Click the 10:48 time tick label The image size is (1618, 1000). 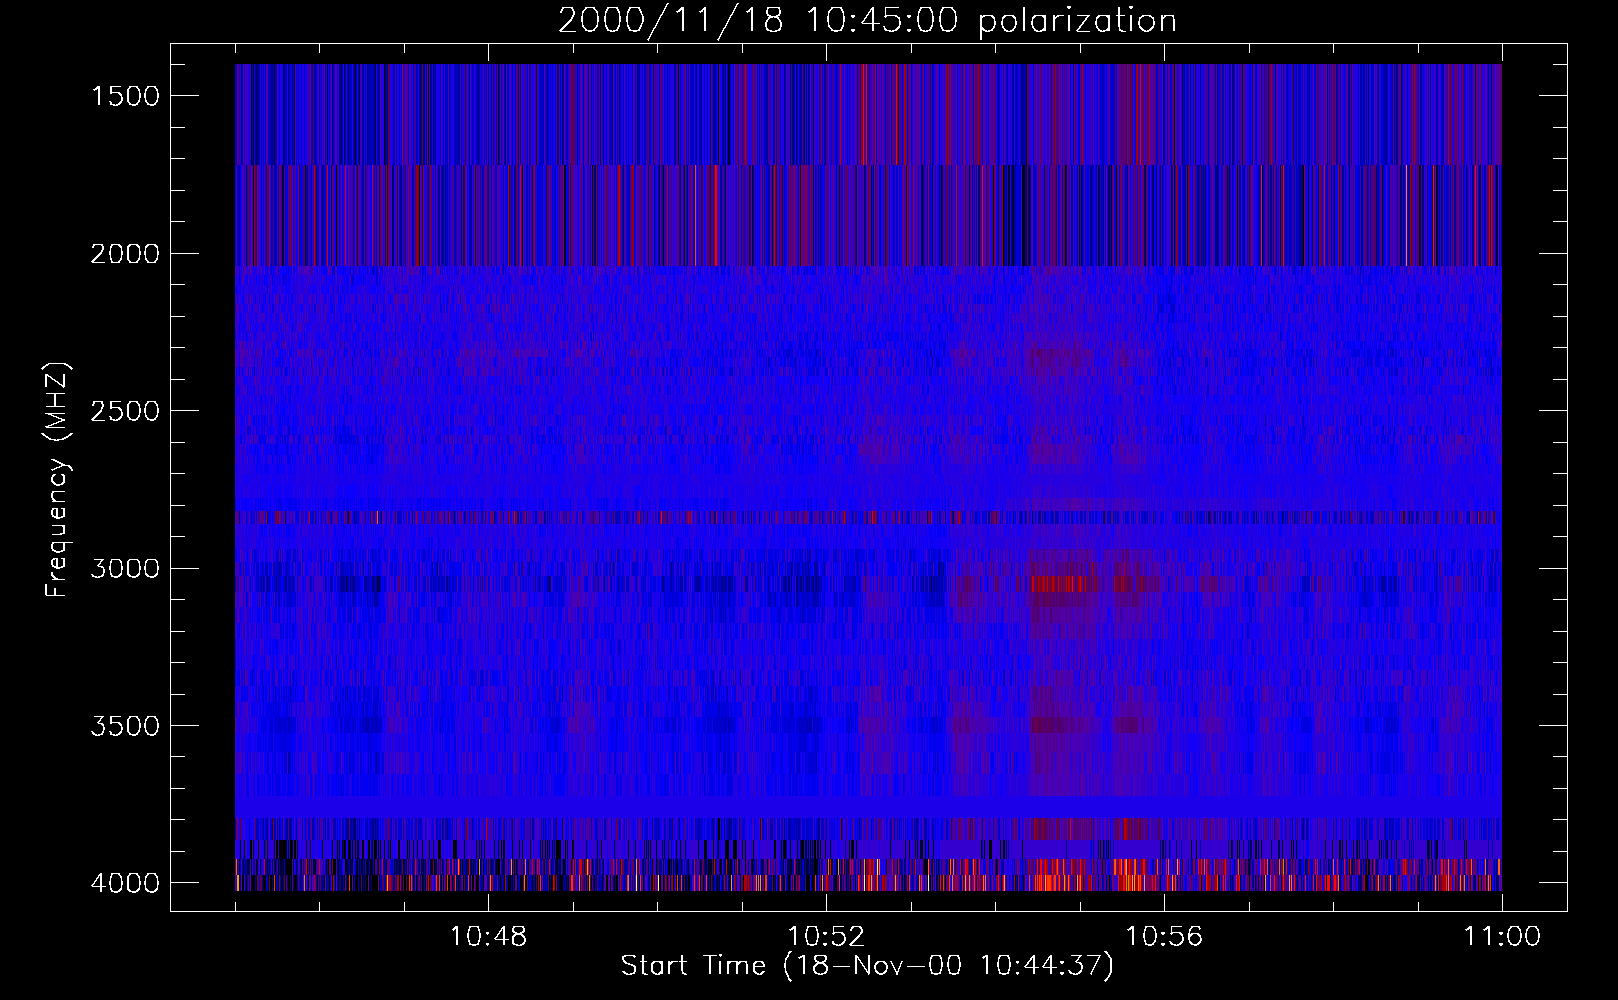(x=489, y=937)
